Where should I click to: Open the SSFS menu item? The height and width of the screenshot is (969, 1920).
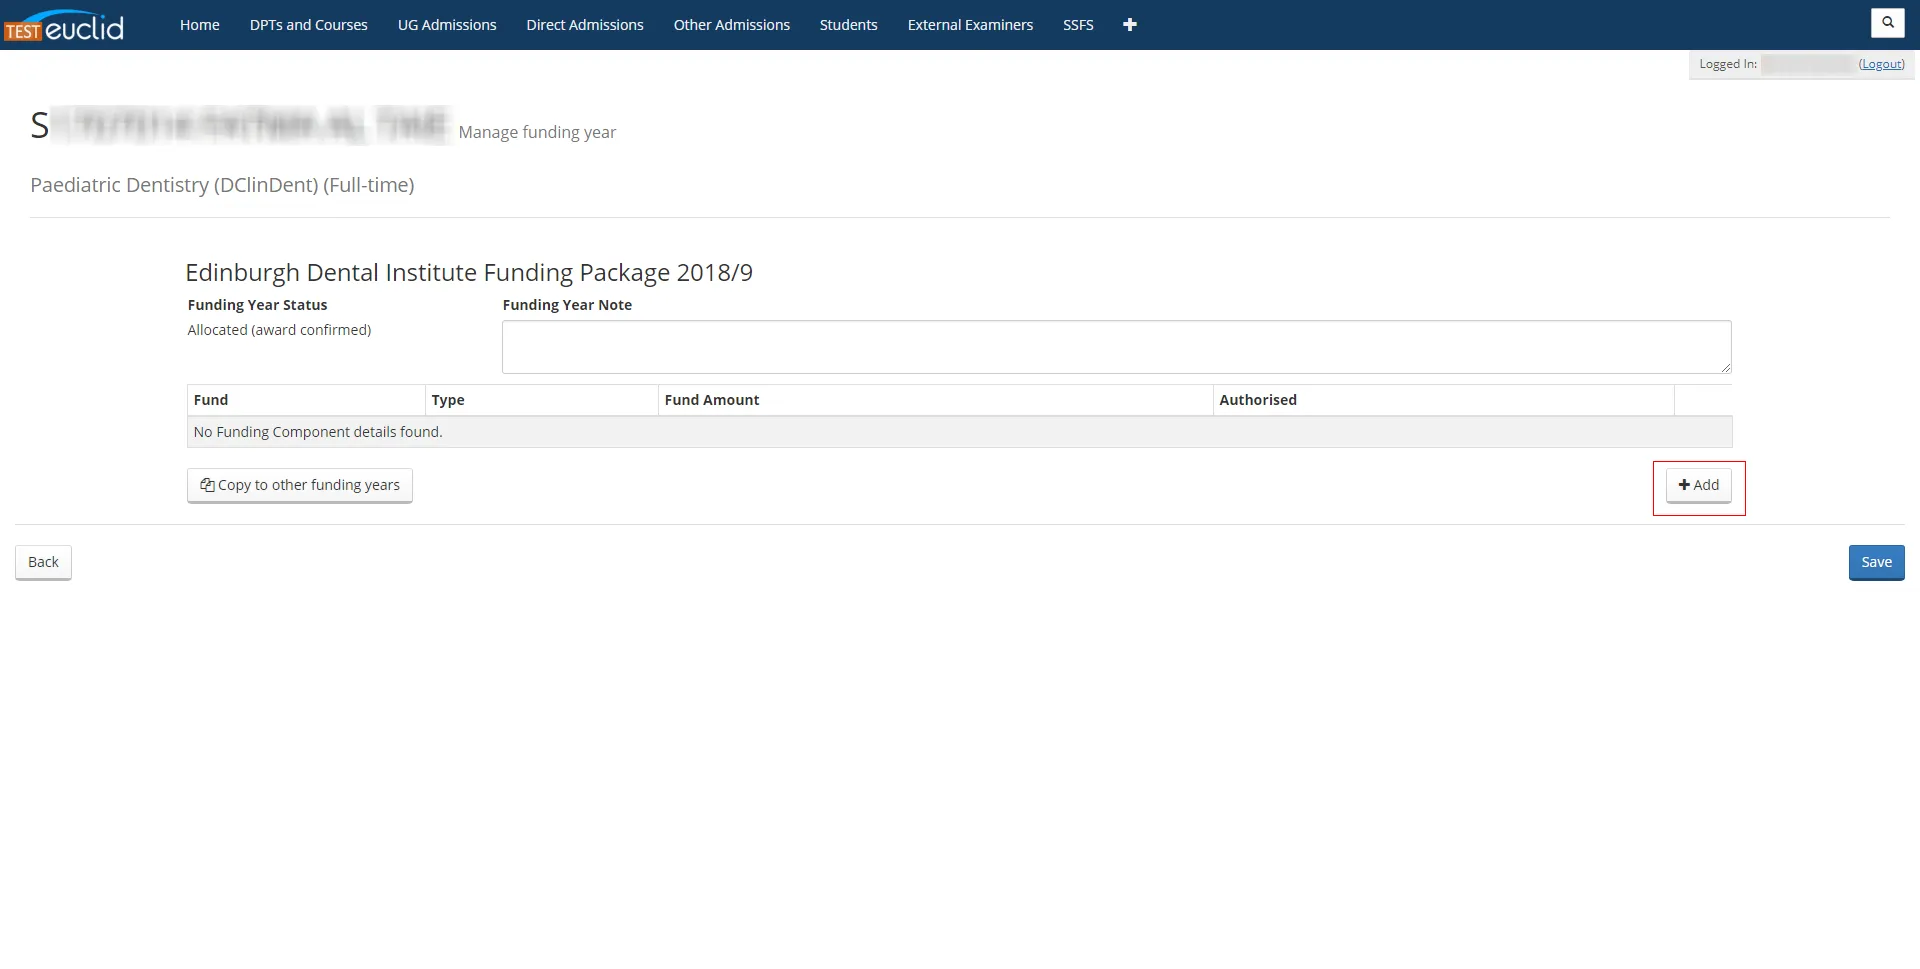(1077, 25)
